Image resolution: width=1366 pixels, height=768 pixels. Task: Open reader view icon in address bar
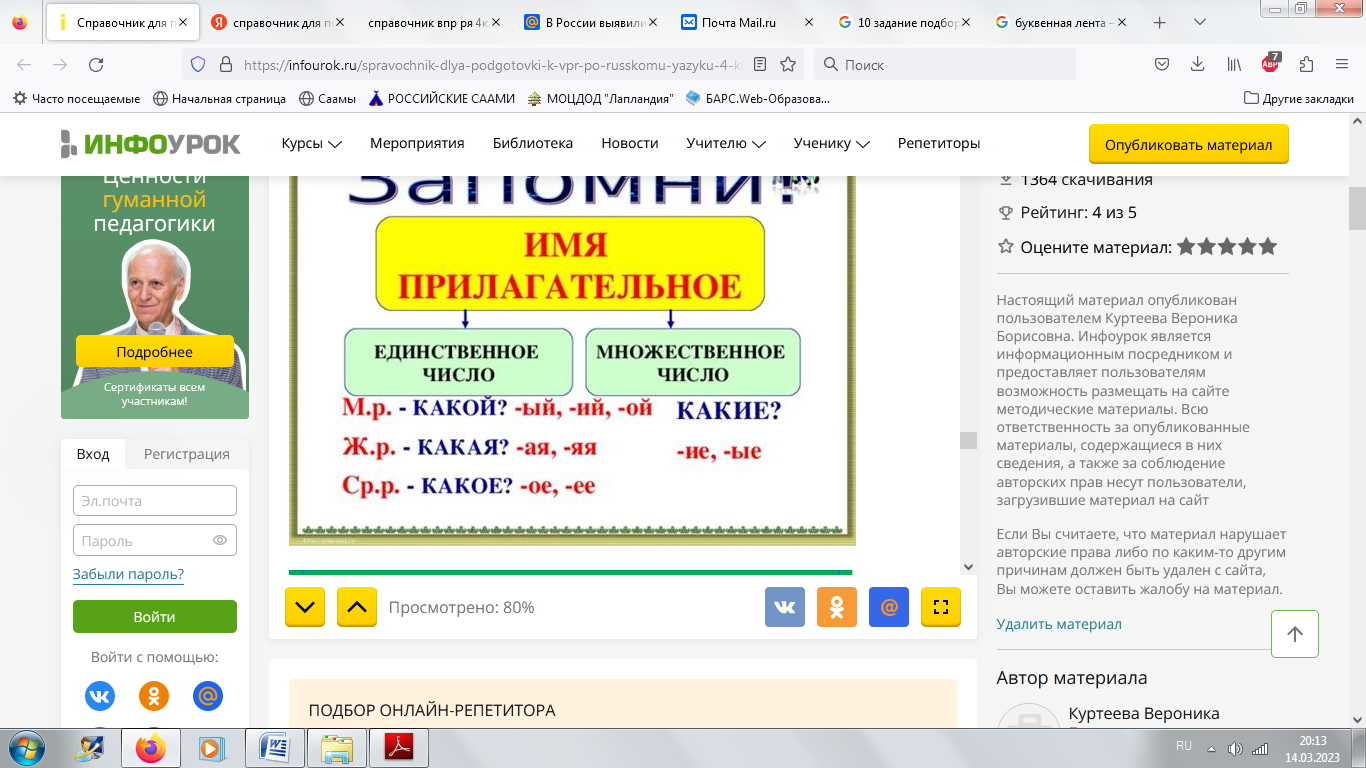pos(760,64)
